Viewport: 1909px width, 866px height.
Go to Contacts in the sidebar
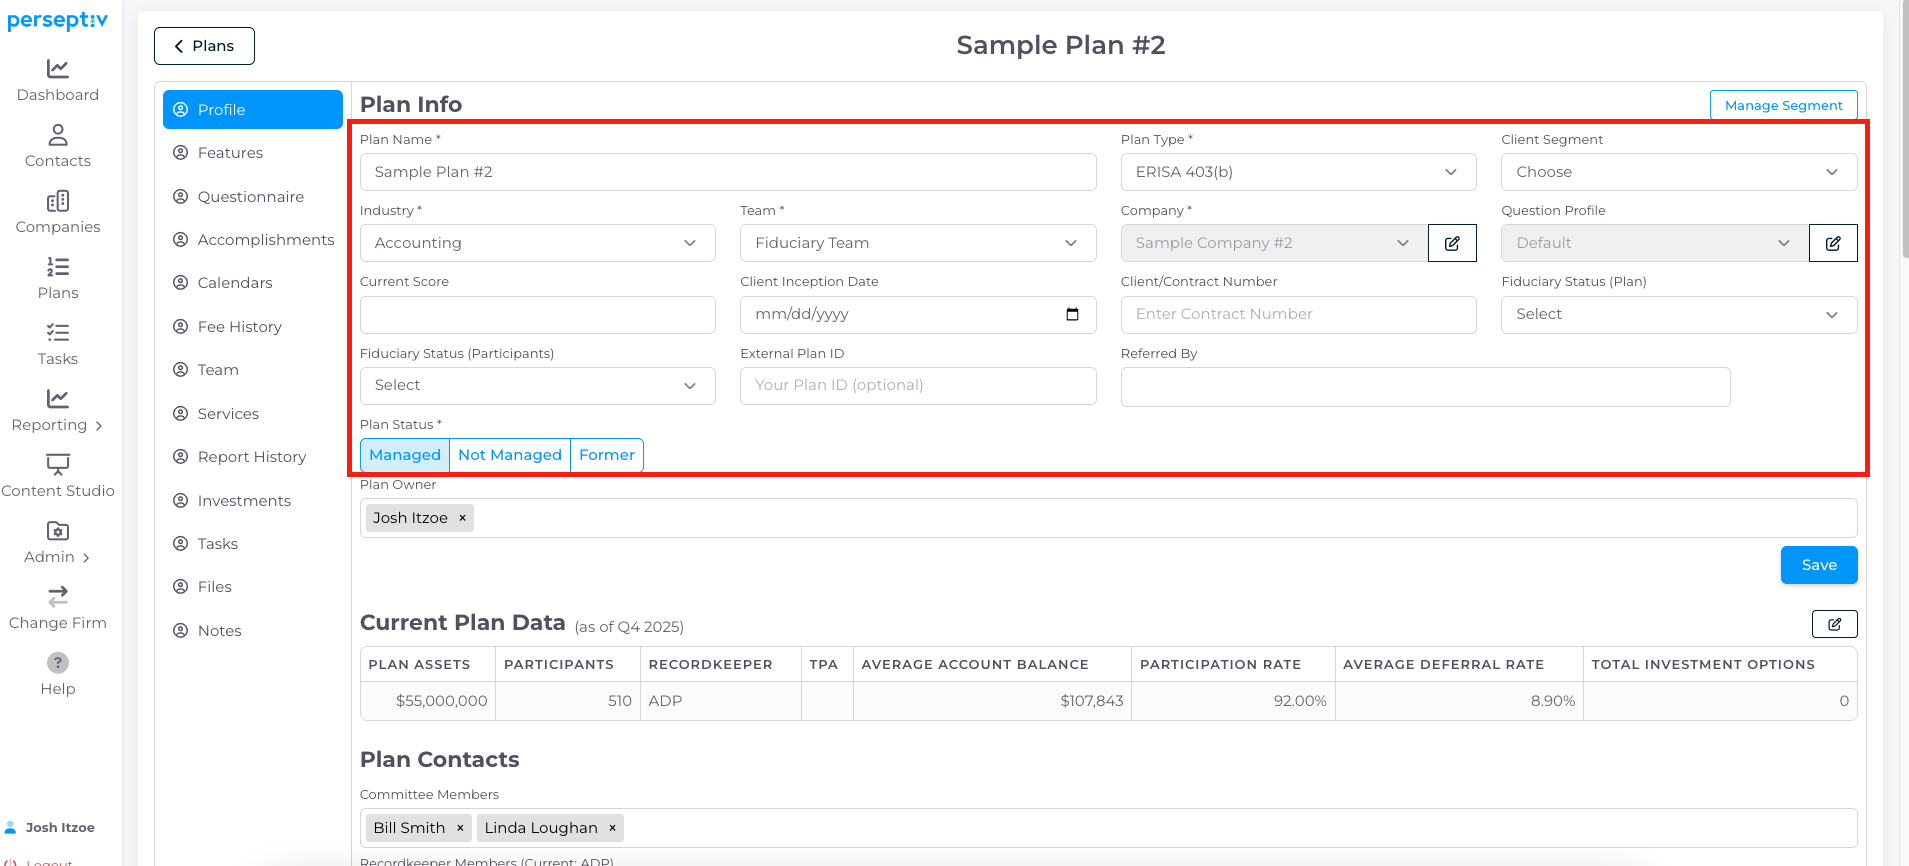[58, 147]
